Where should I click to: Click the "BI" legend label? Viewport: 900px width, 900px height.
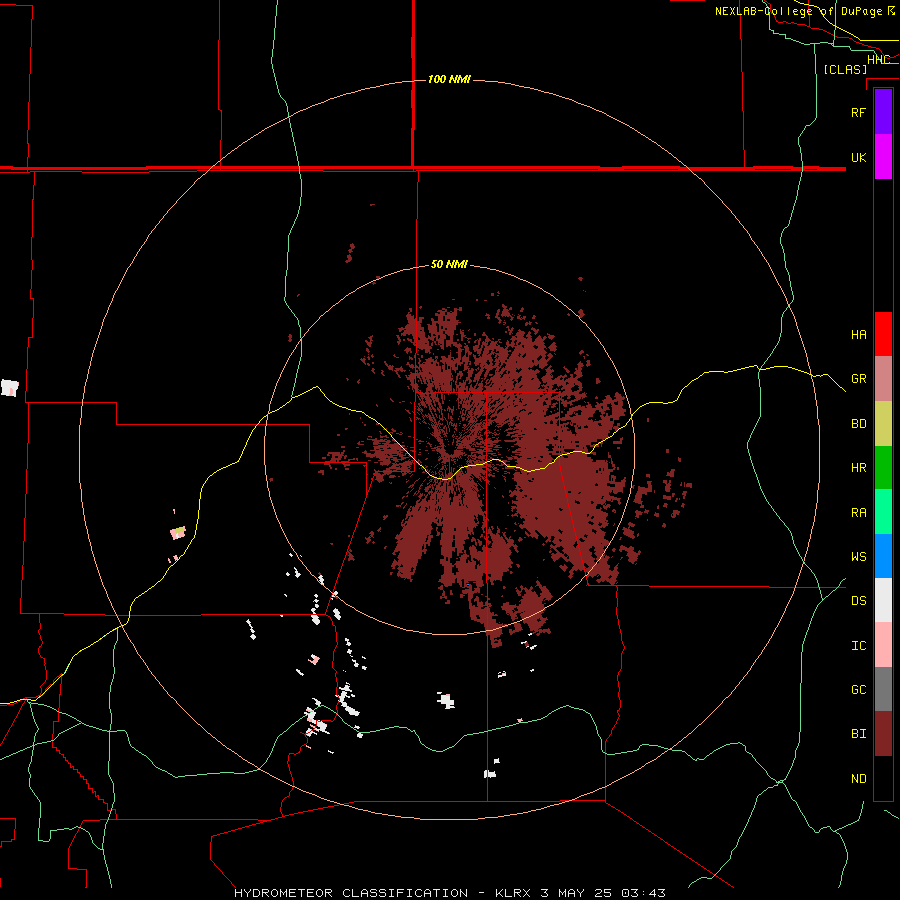tap(858, 734)
